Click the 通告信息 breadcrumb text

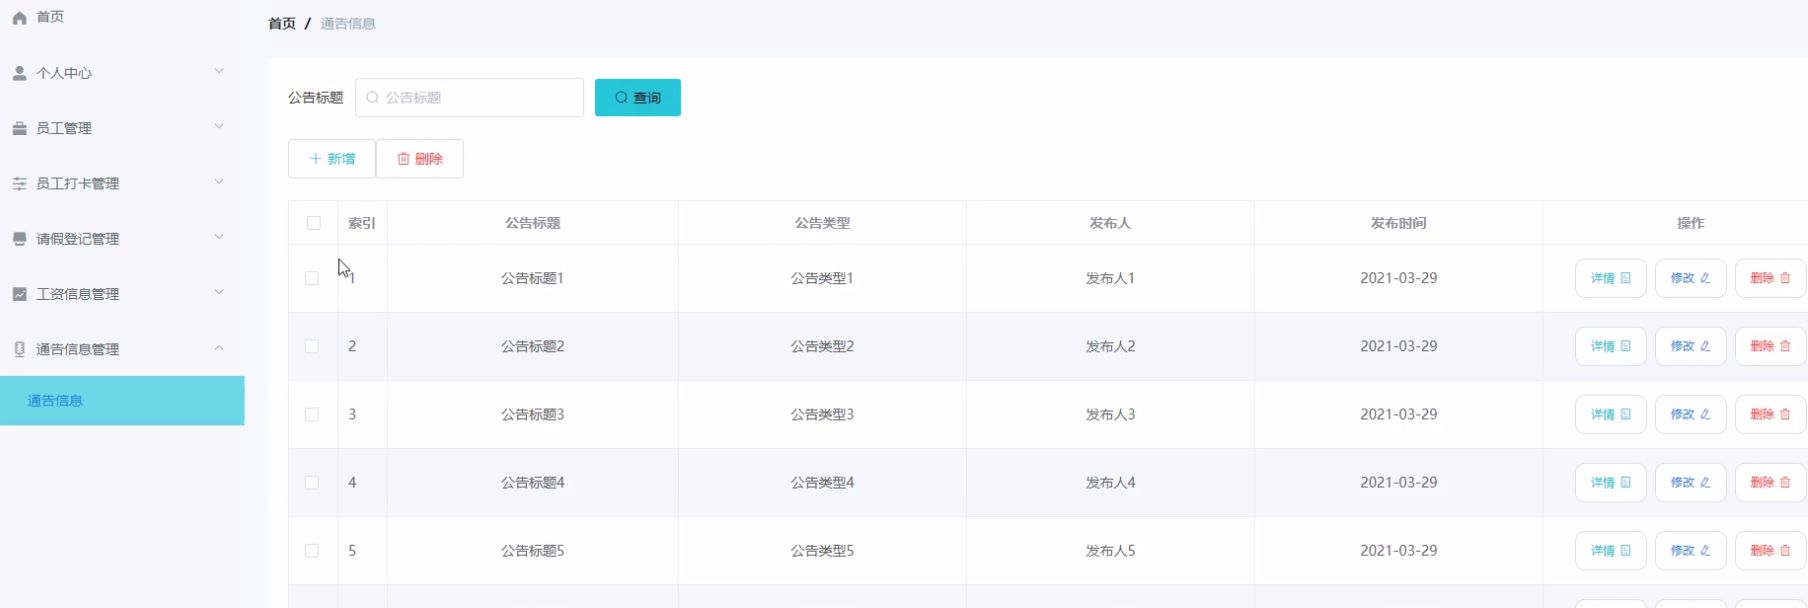[x=348, y=23]
